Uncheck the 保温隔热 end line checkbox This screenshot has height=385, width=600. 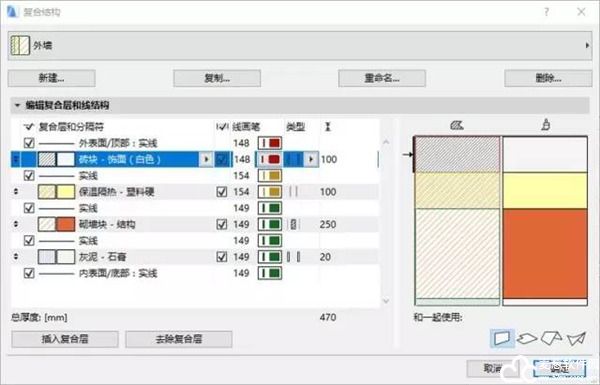tap(222, 192)
